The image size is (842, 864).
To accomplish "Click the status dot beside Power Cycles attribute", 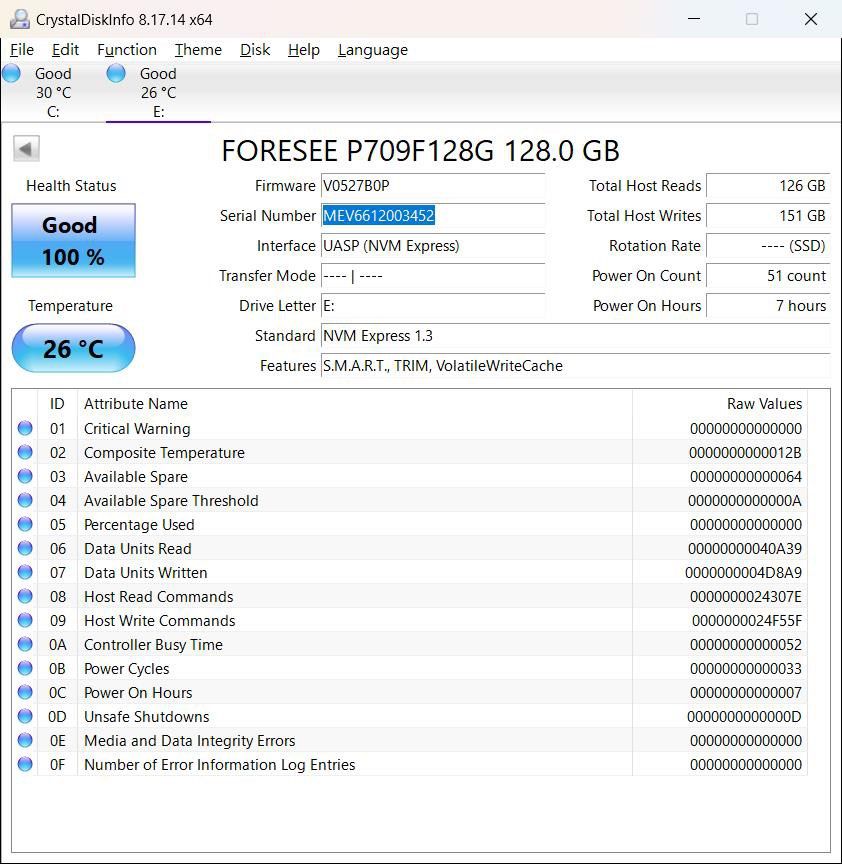I will coord(24,669).
